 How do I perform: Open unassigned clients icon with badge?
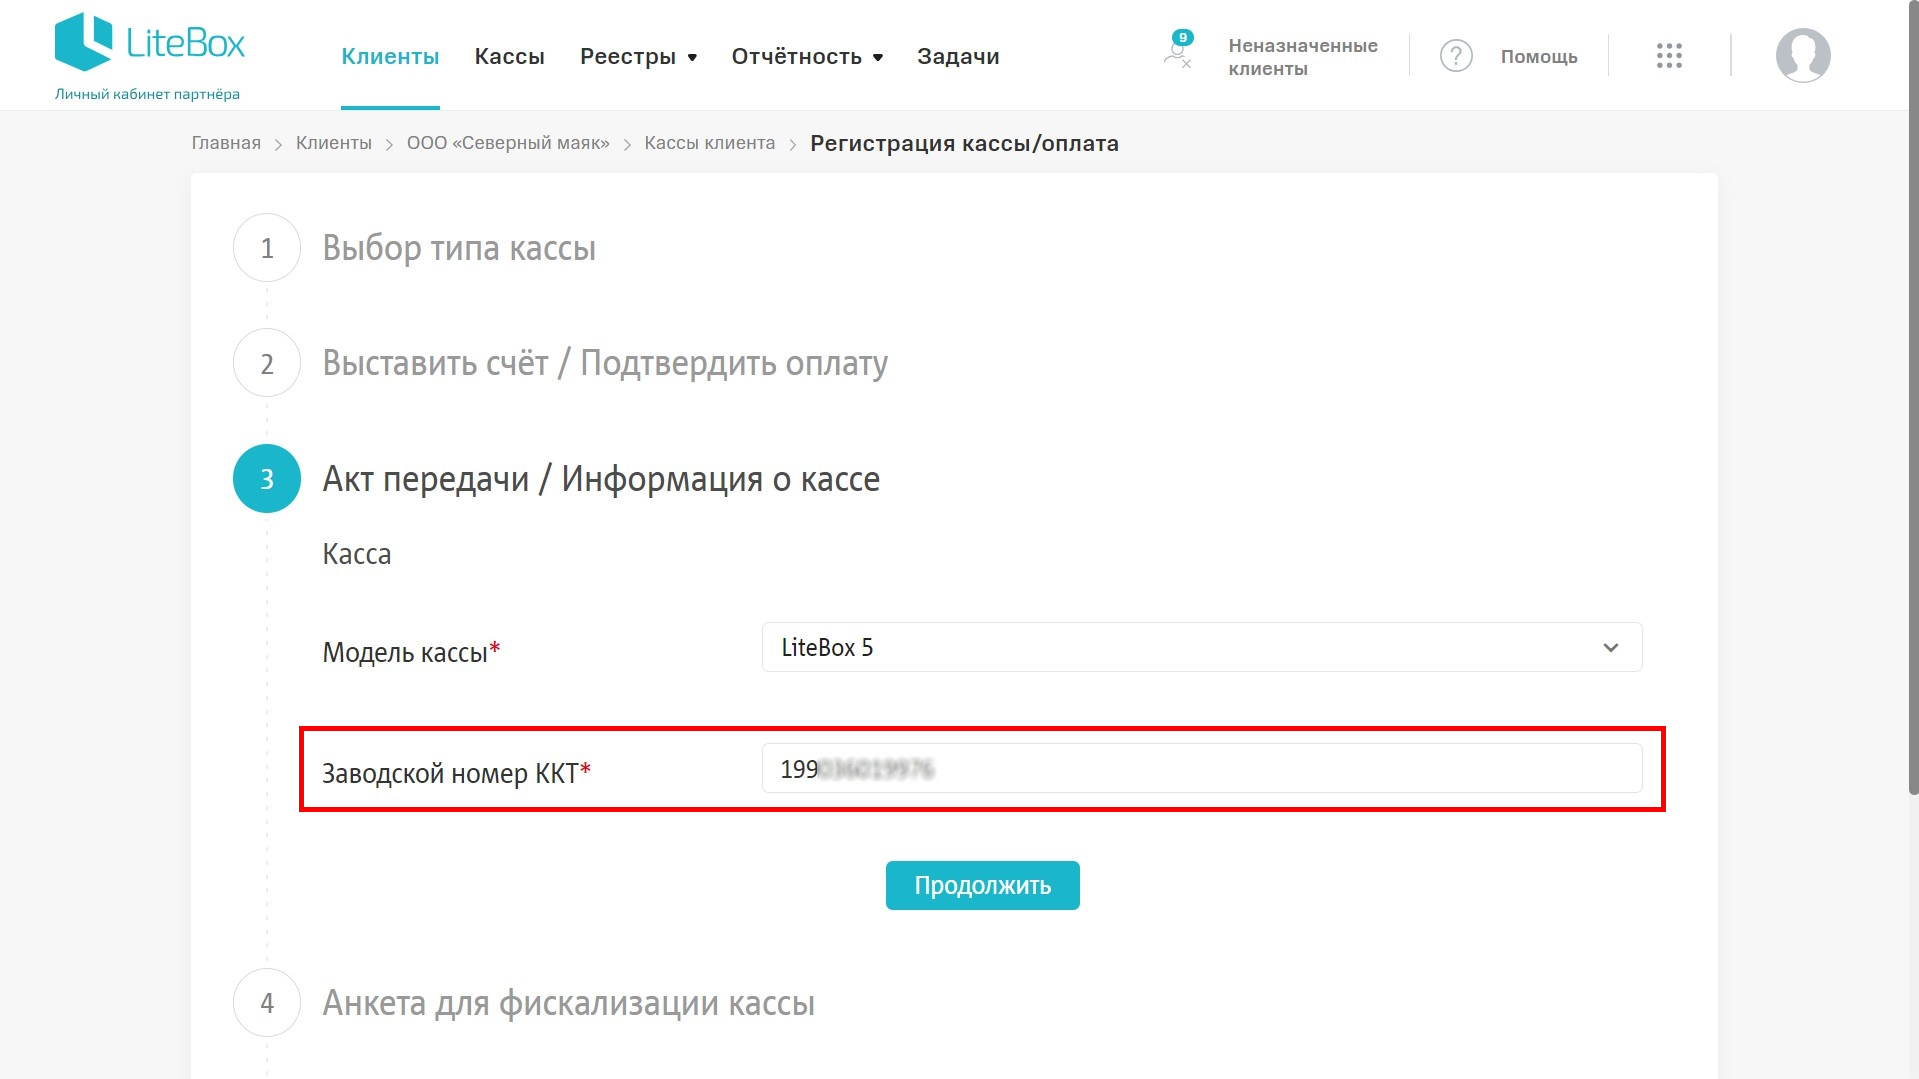1178,49
